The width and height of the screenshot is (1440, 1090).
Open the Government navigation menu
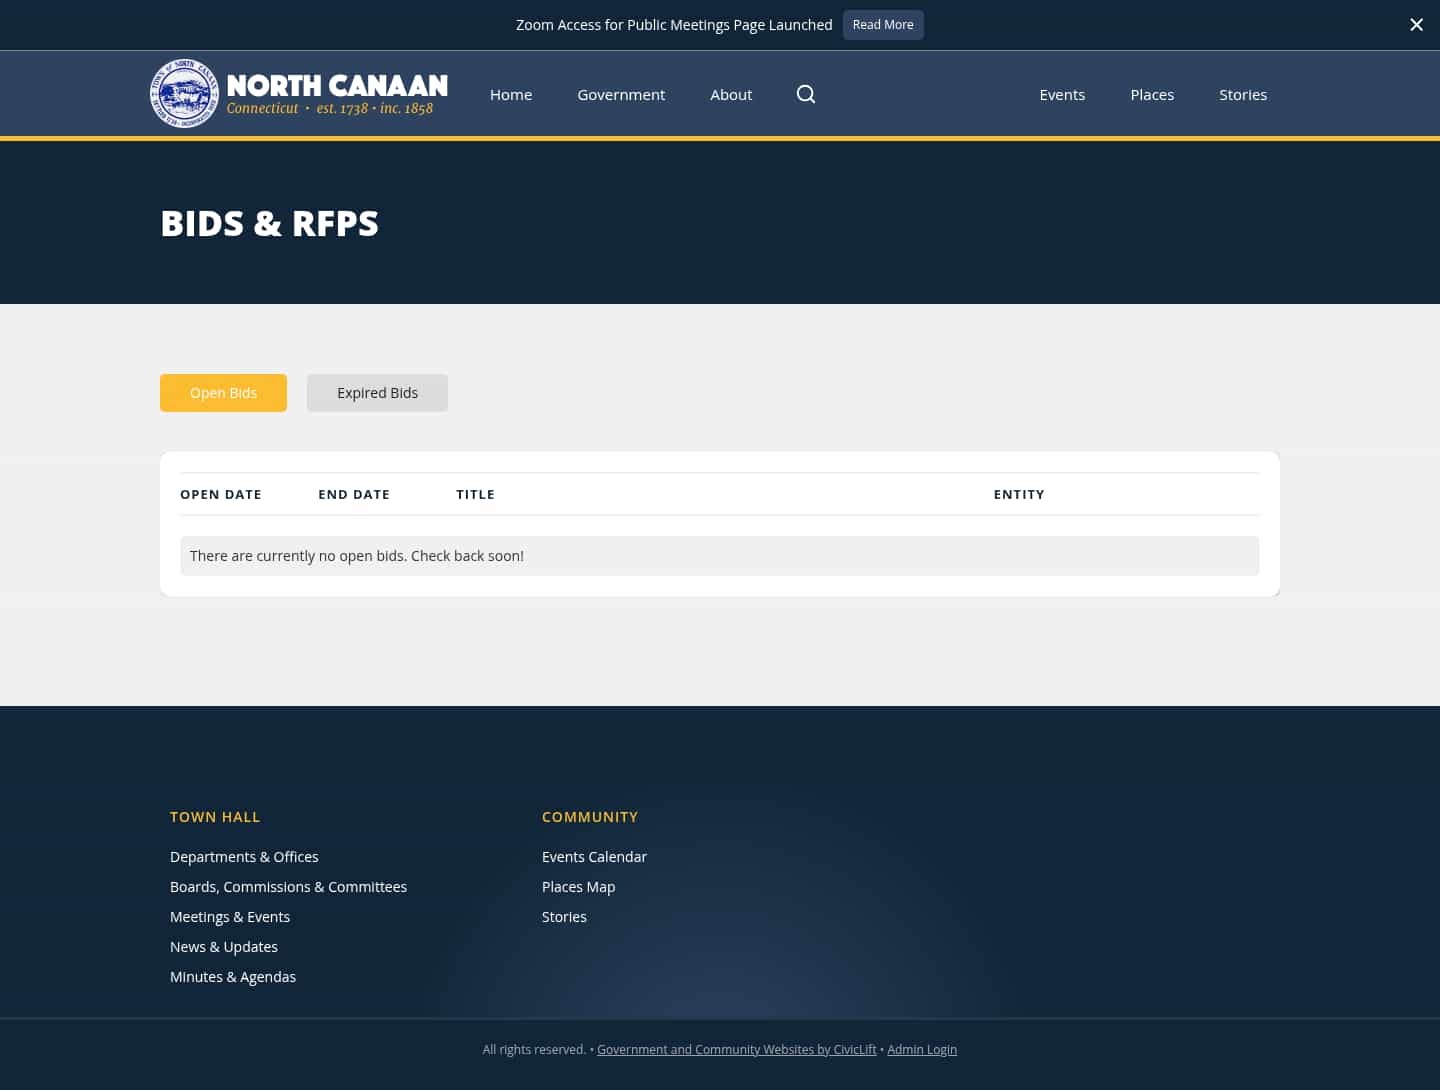(x=621, y=94)
